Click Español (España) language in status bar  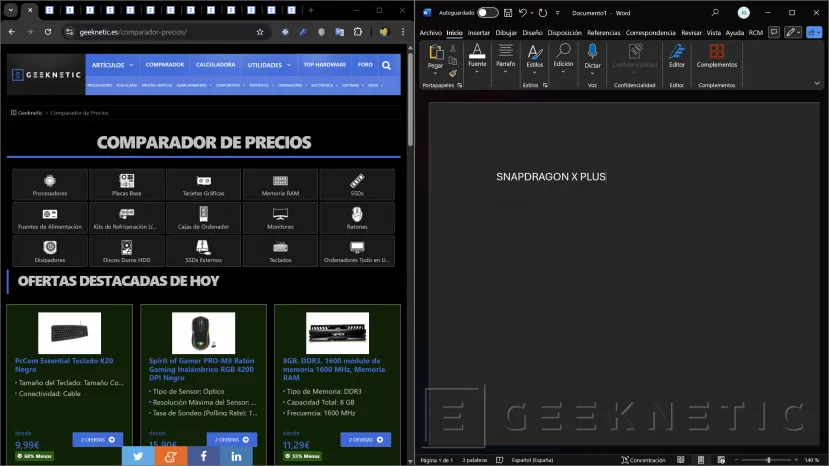(532, 460)
